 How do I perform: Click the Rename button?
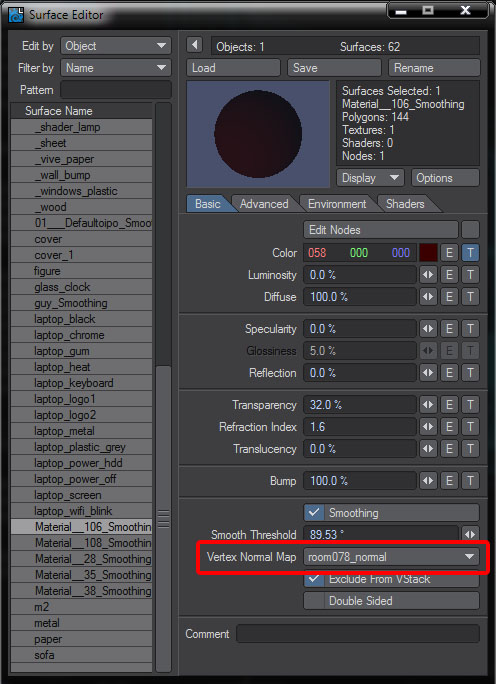[x=434, y=68]
